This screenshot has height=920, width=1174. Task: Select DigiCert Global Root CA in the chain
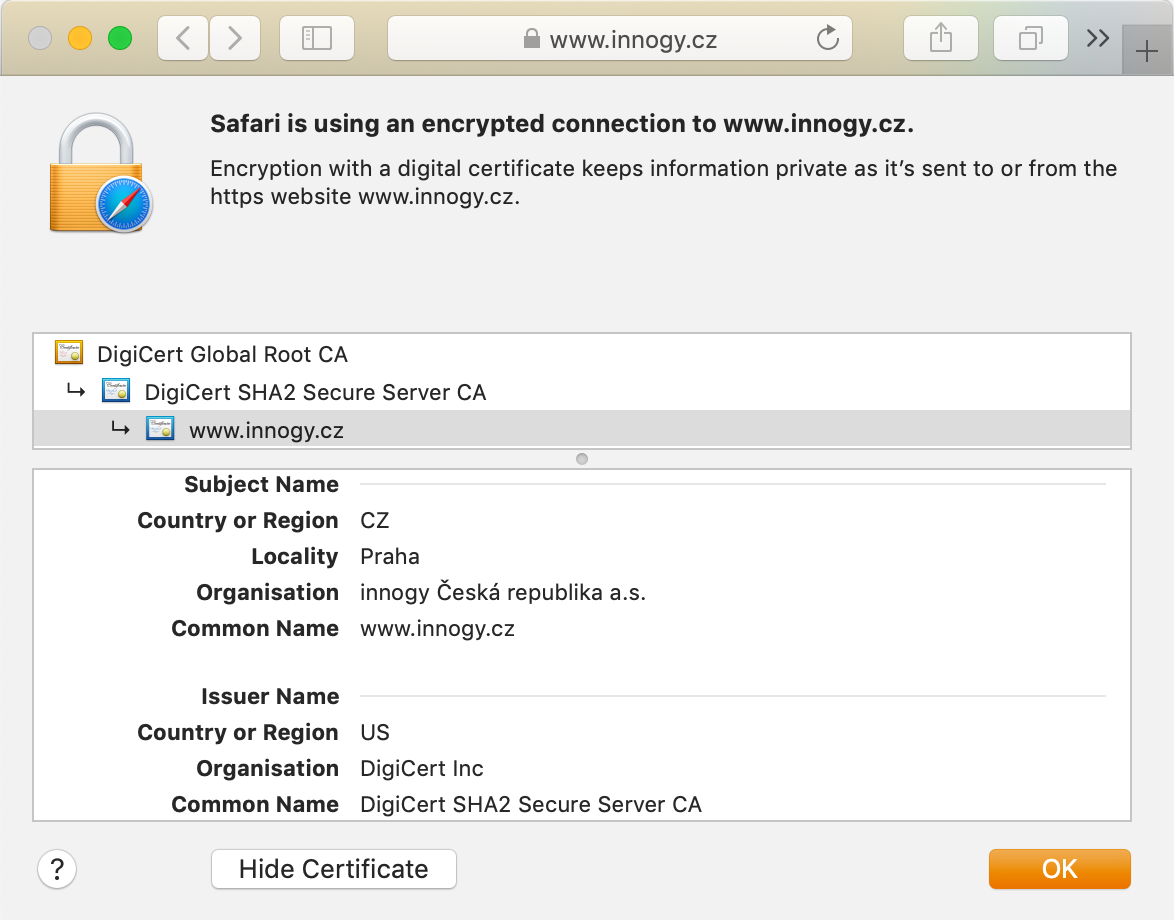pyautogui.click(x=582, y=353)
